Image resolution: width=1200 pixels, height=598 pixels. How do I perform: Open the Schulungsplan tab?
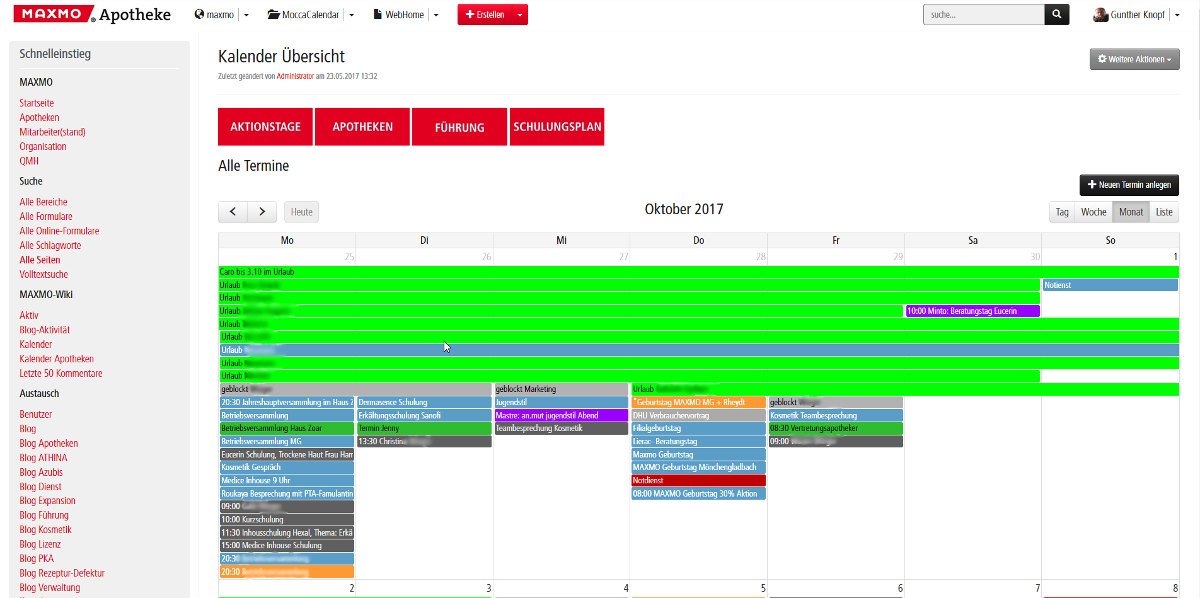557,127
